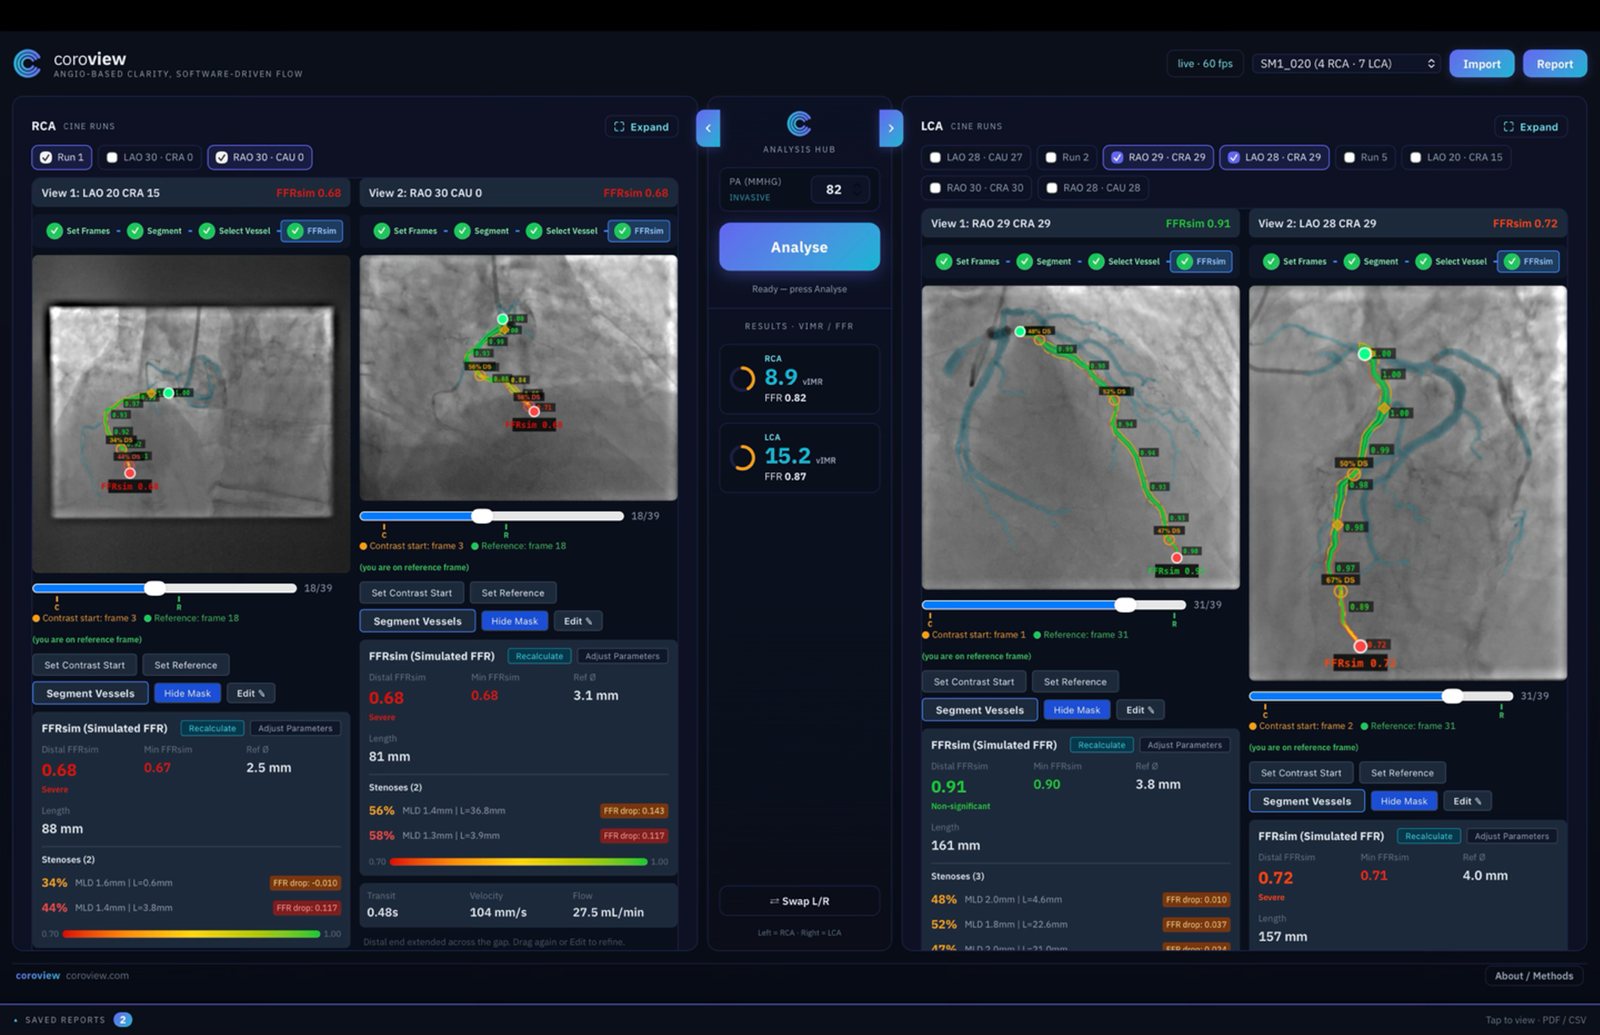Open Adjust Parameters in RCA View 2
The width and height of the screenshot is (1600, 1035).
pyautogui.click(x=622, y=656)
